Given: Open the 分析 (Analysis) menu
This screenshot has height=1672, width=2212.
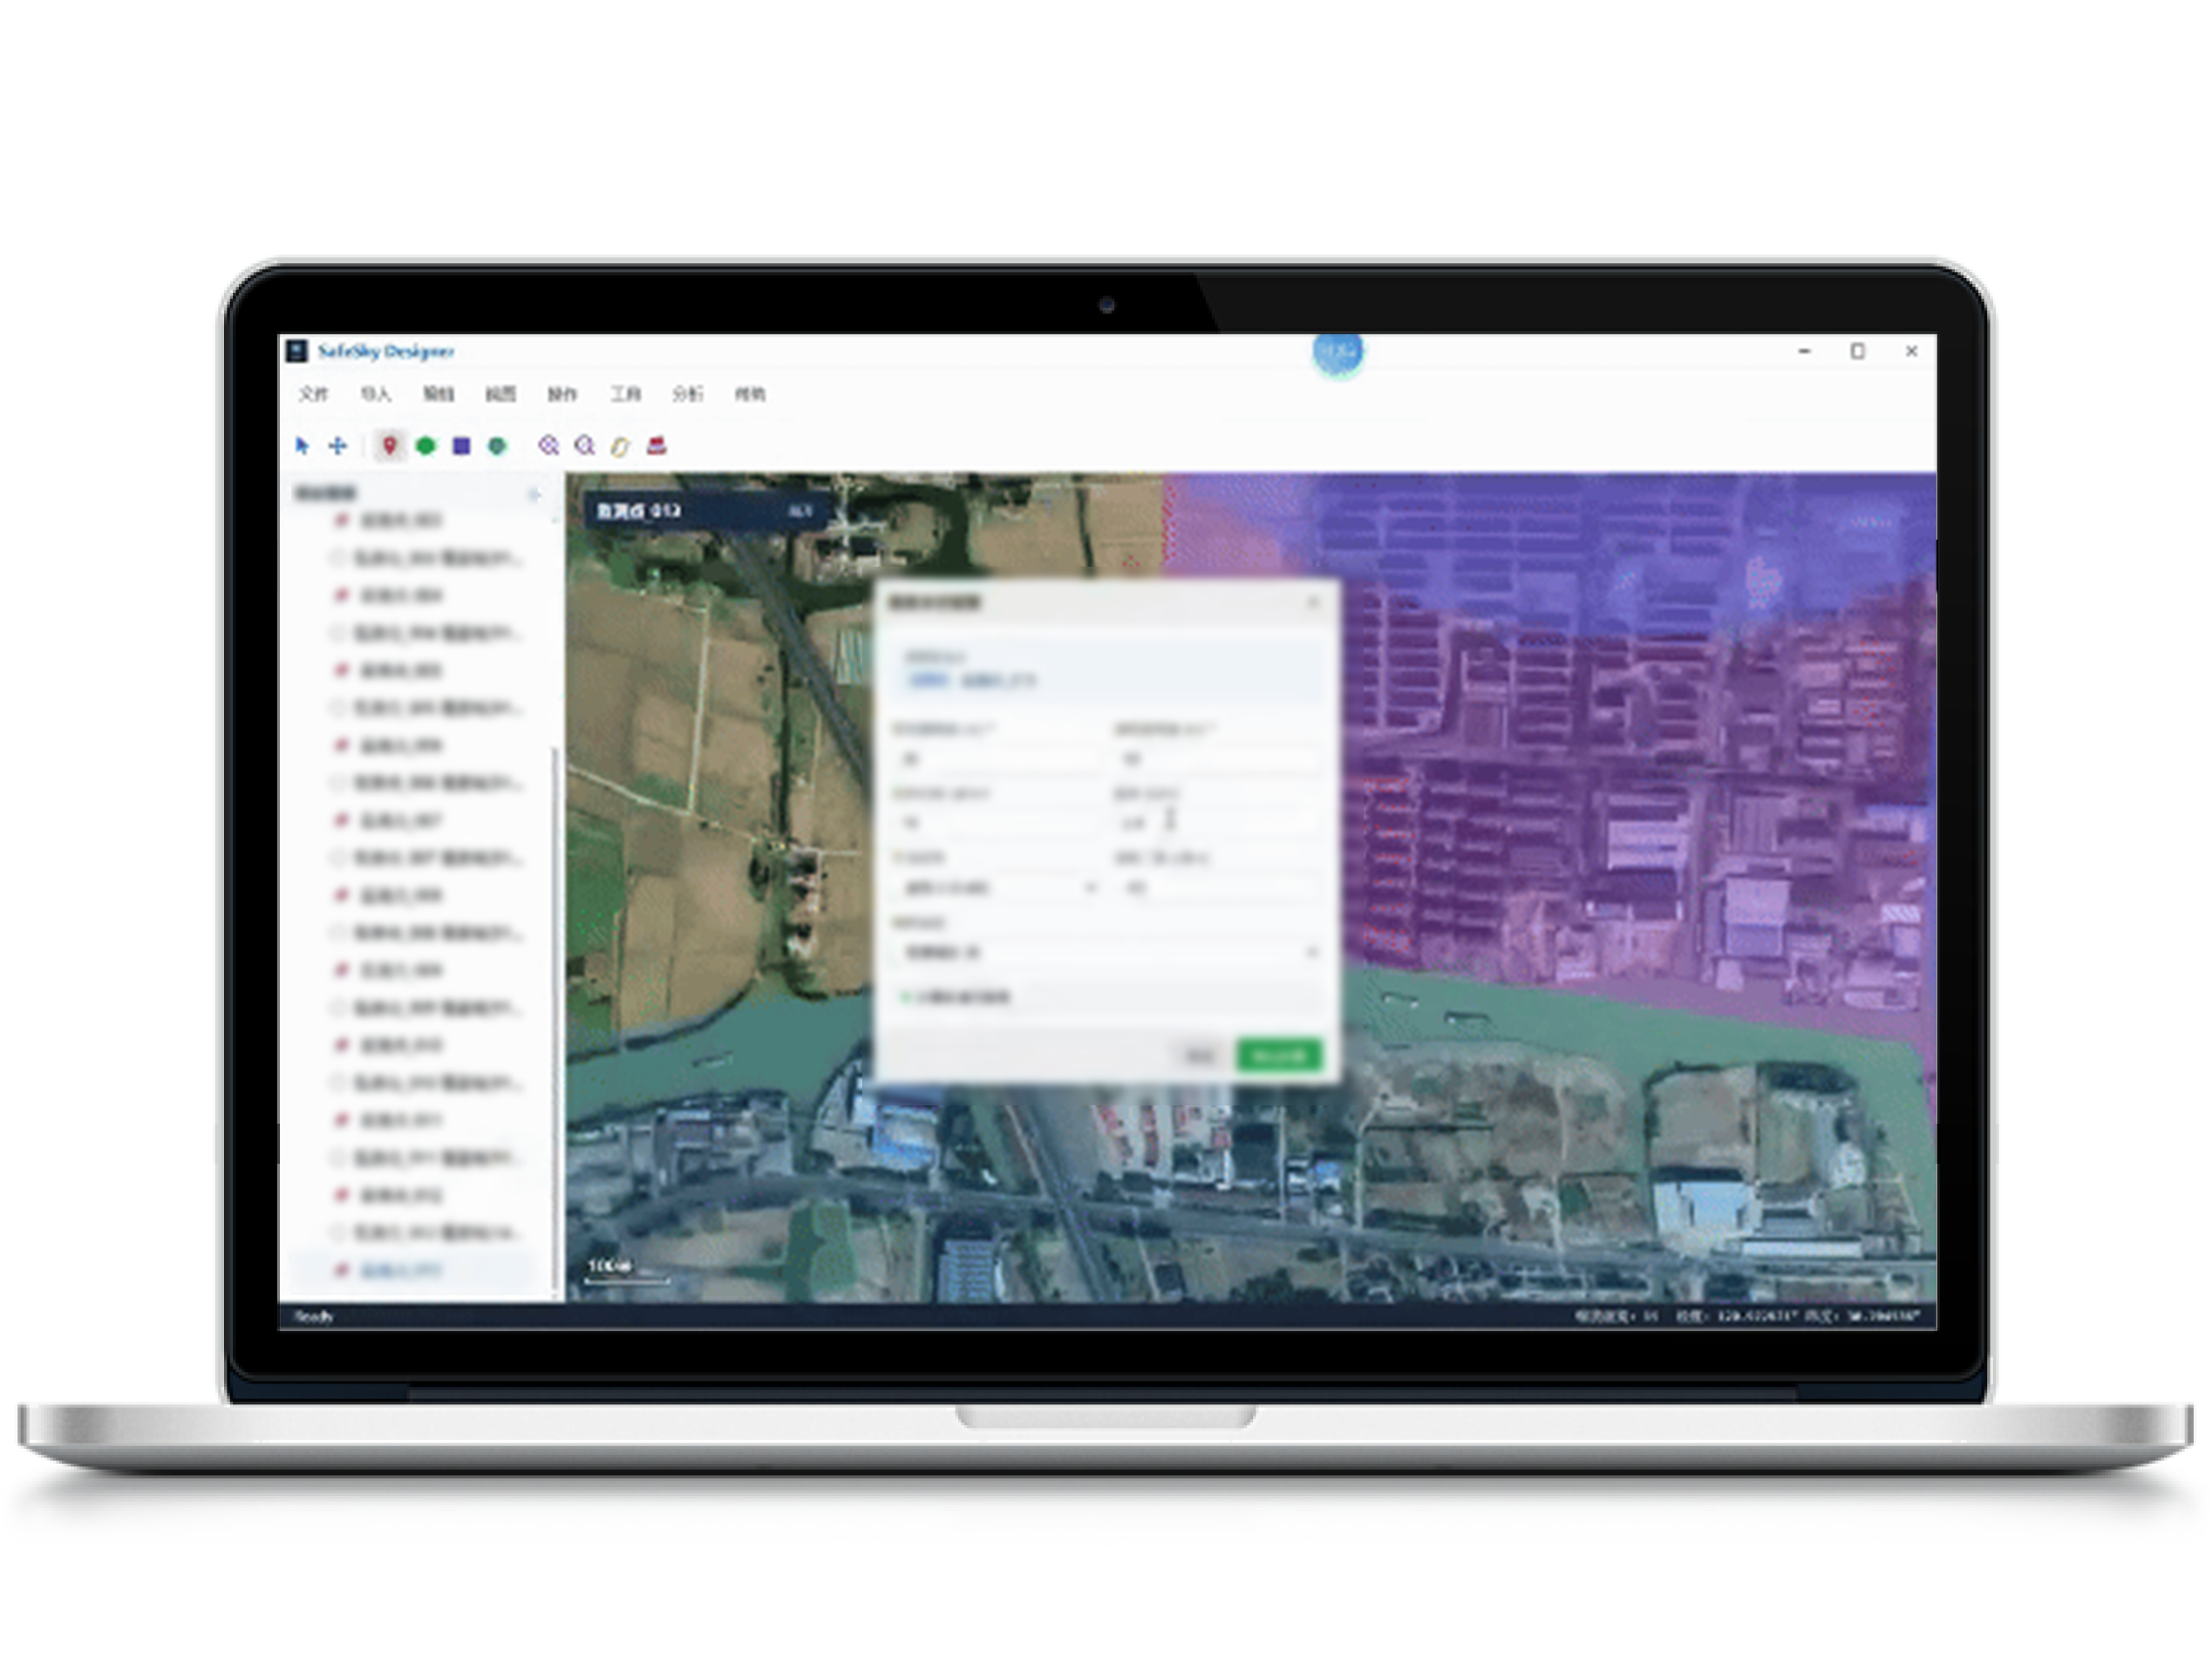Looking at the screenshot, I should [x=687, y=394].
